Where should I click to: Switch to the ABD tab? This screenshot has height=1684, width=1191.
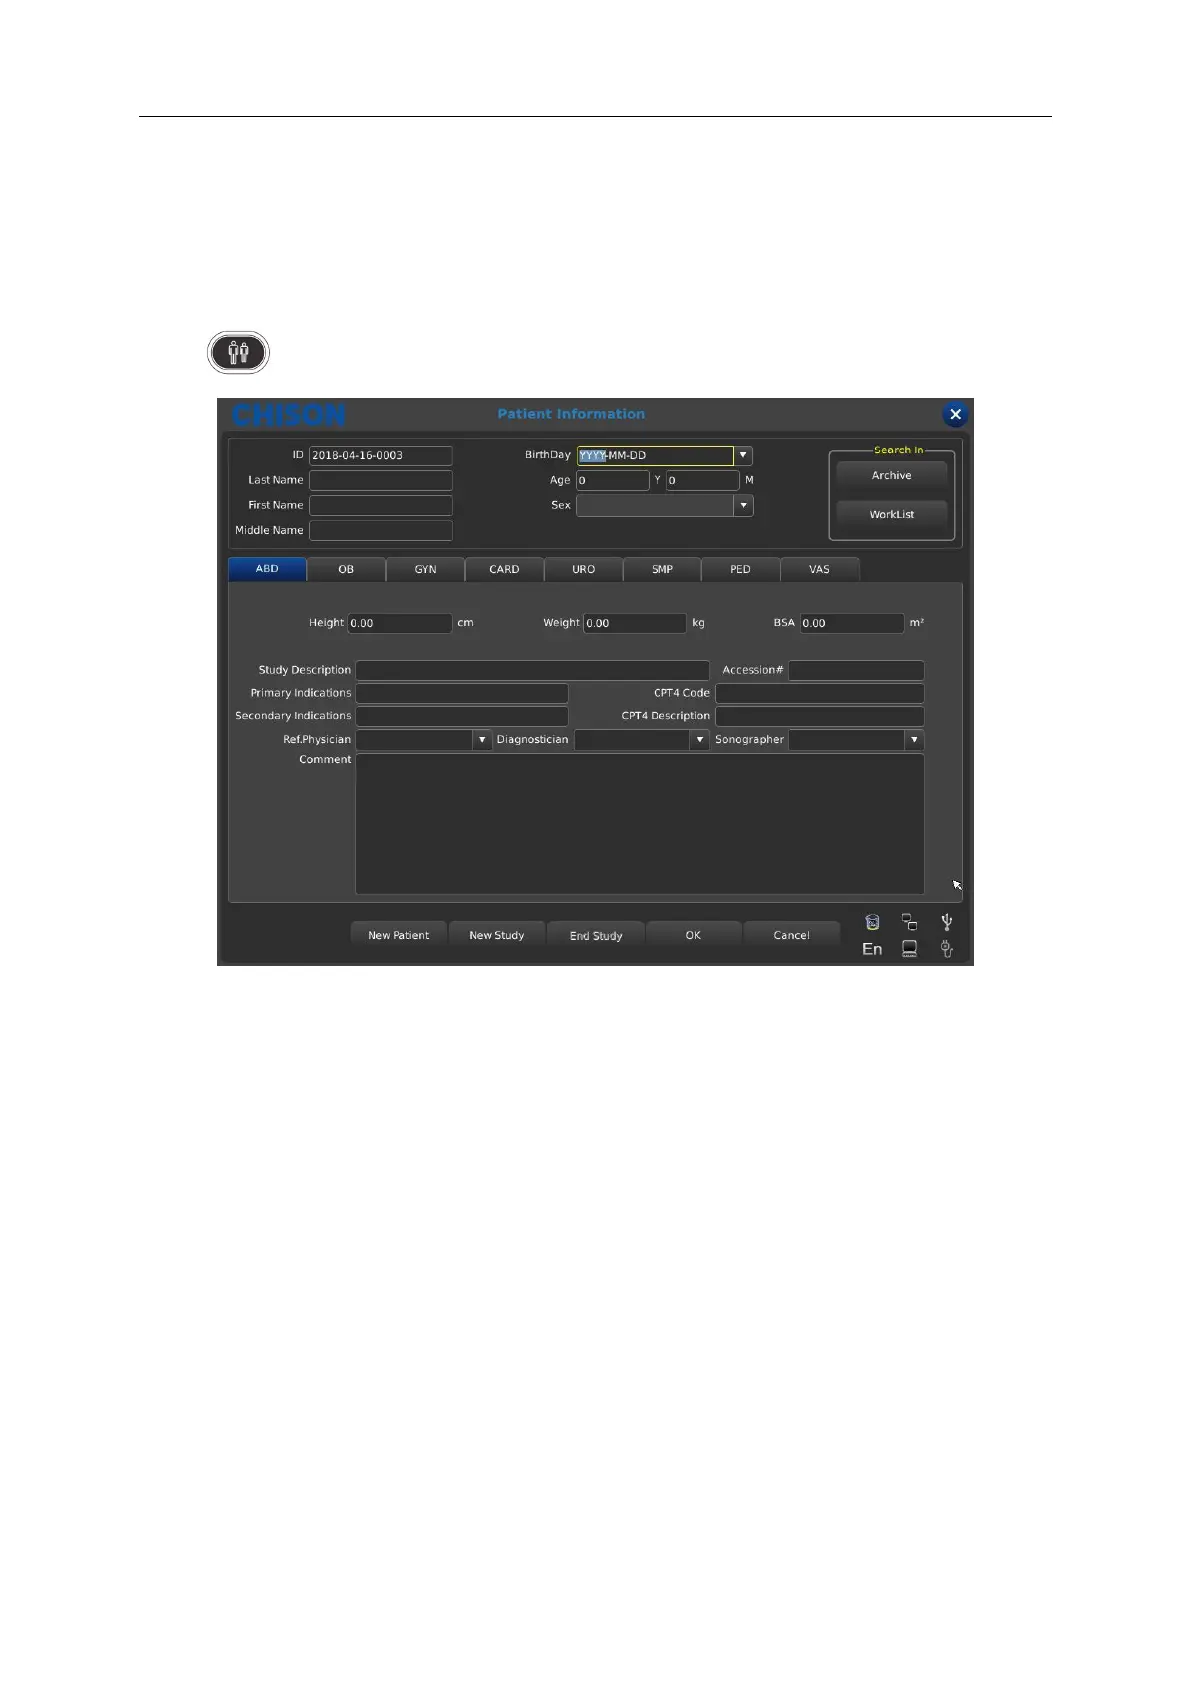click(x=267, y=569)
